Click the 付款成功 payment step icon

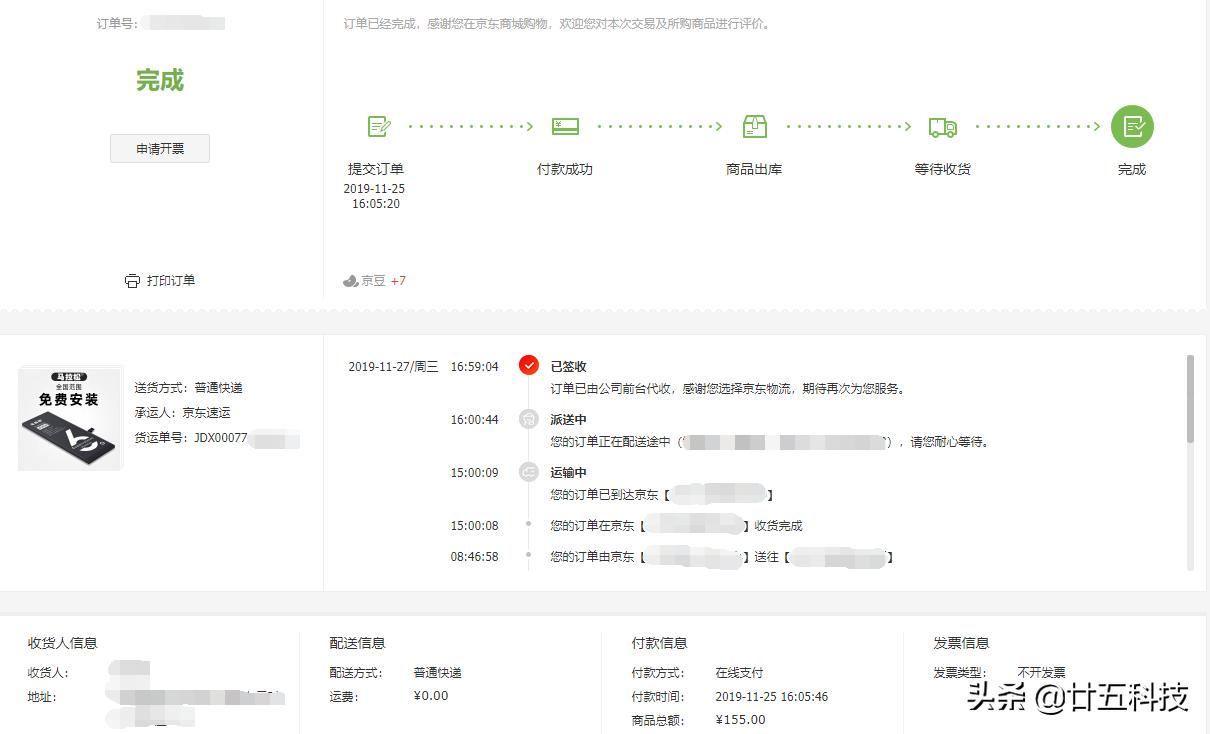[x=565, y=126]
